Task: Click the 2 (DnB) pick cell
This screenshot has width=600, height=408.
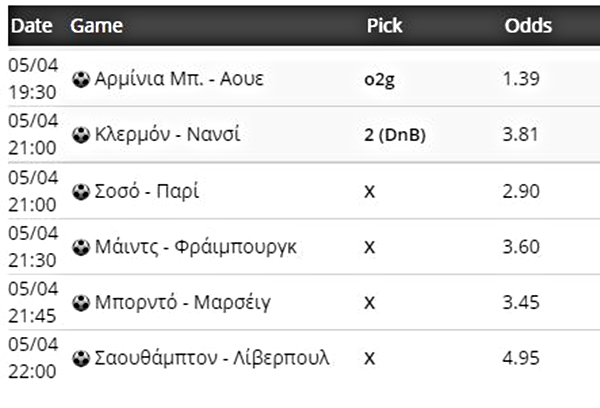Action: coord(395,135)
